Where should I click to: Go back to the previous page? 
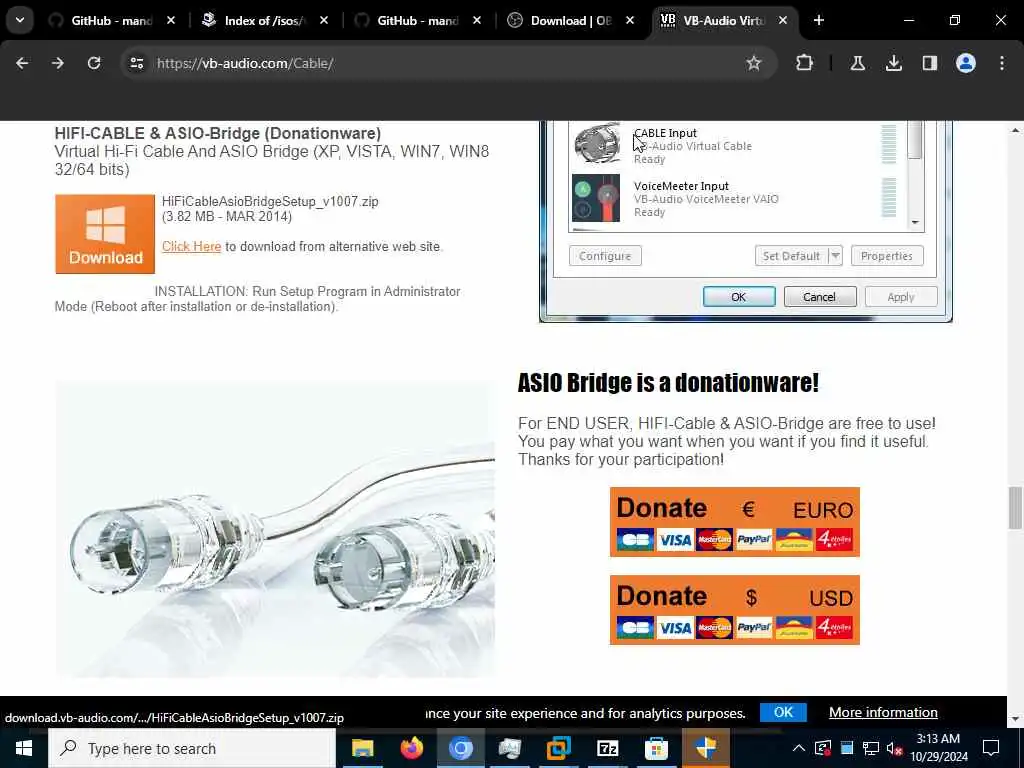[x=22, y=63]
